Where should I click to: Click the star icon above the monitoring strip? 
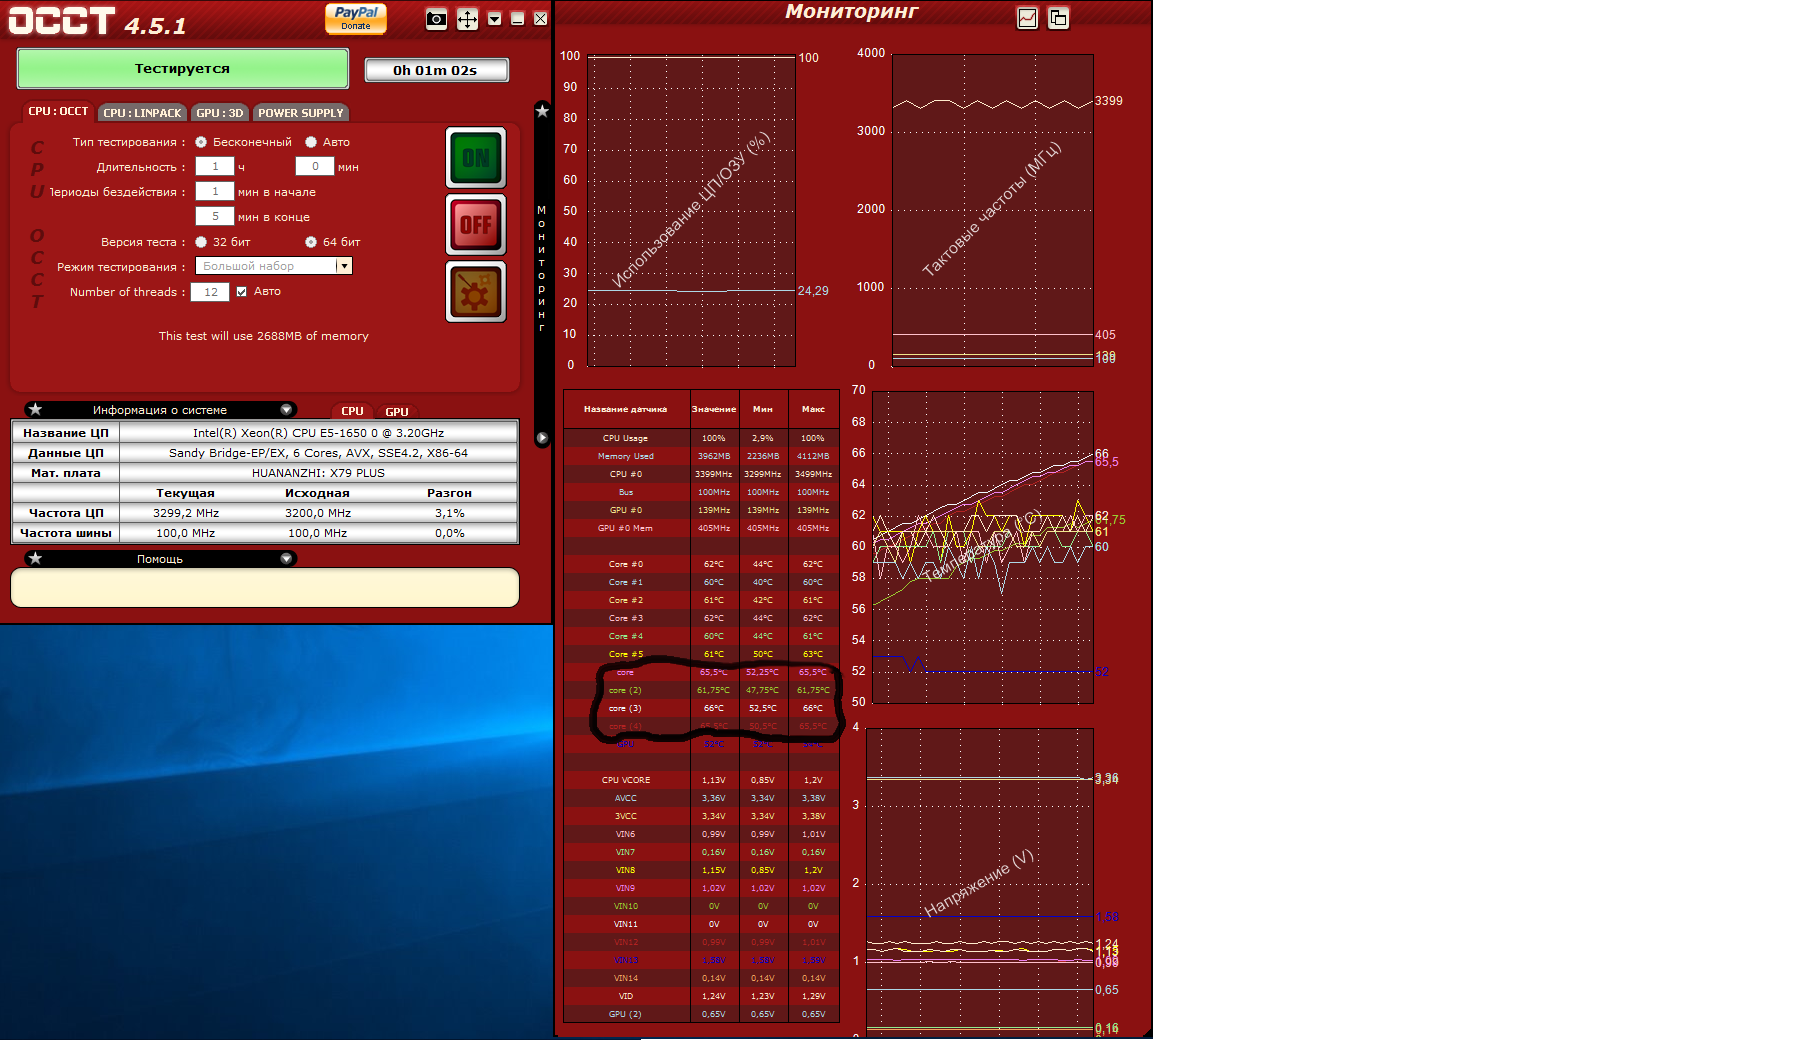(542, 111)
